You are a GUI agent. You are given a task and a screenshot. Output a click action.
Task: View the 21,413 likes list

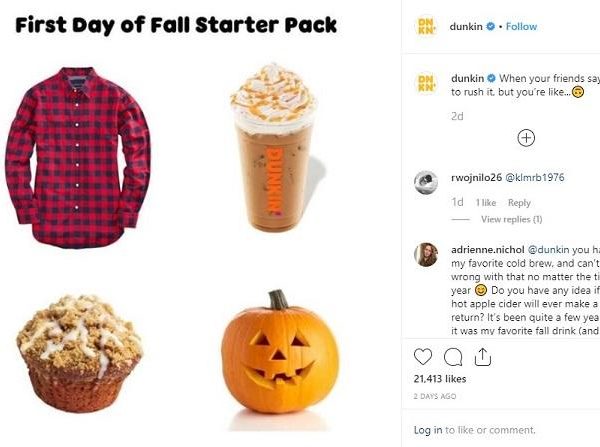438,381
